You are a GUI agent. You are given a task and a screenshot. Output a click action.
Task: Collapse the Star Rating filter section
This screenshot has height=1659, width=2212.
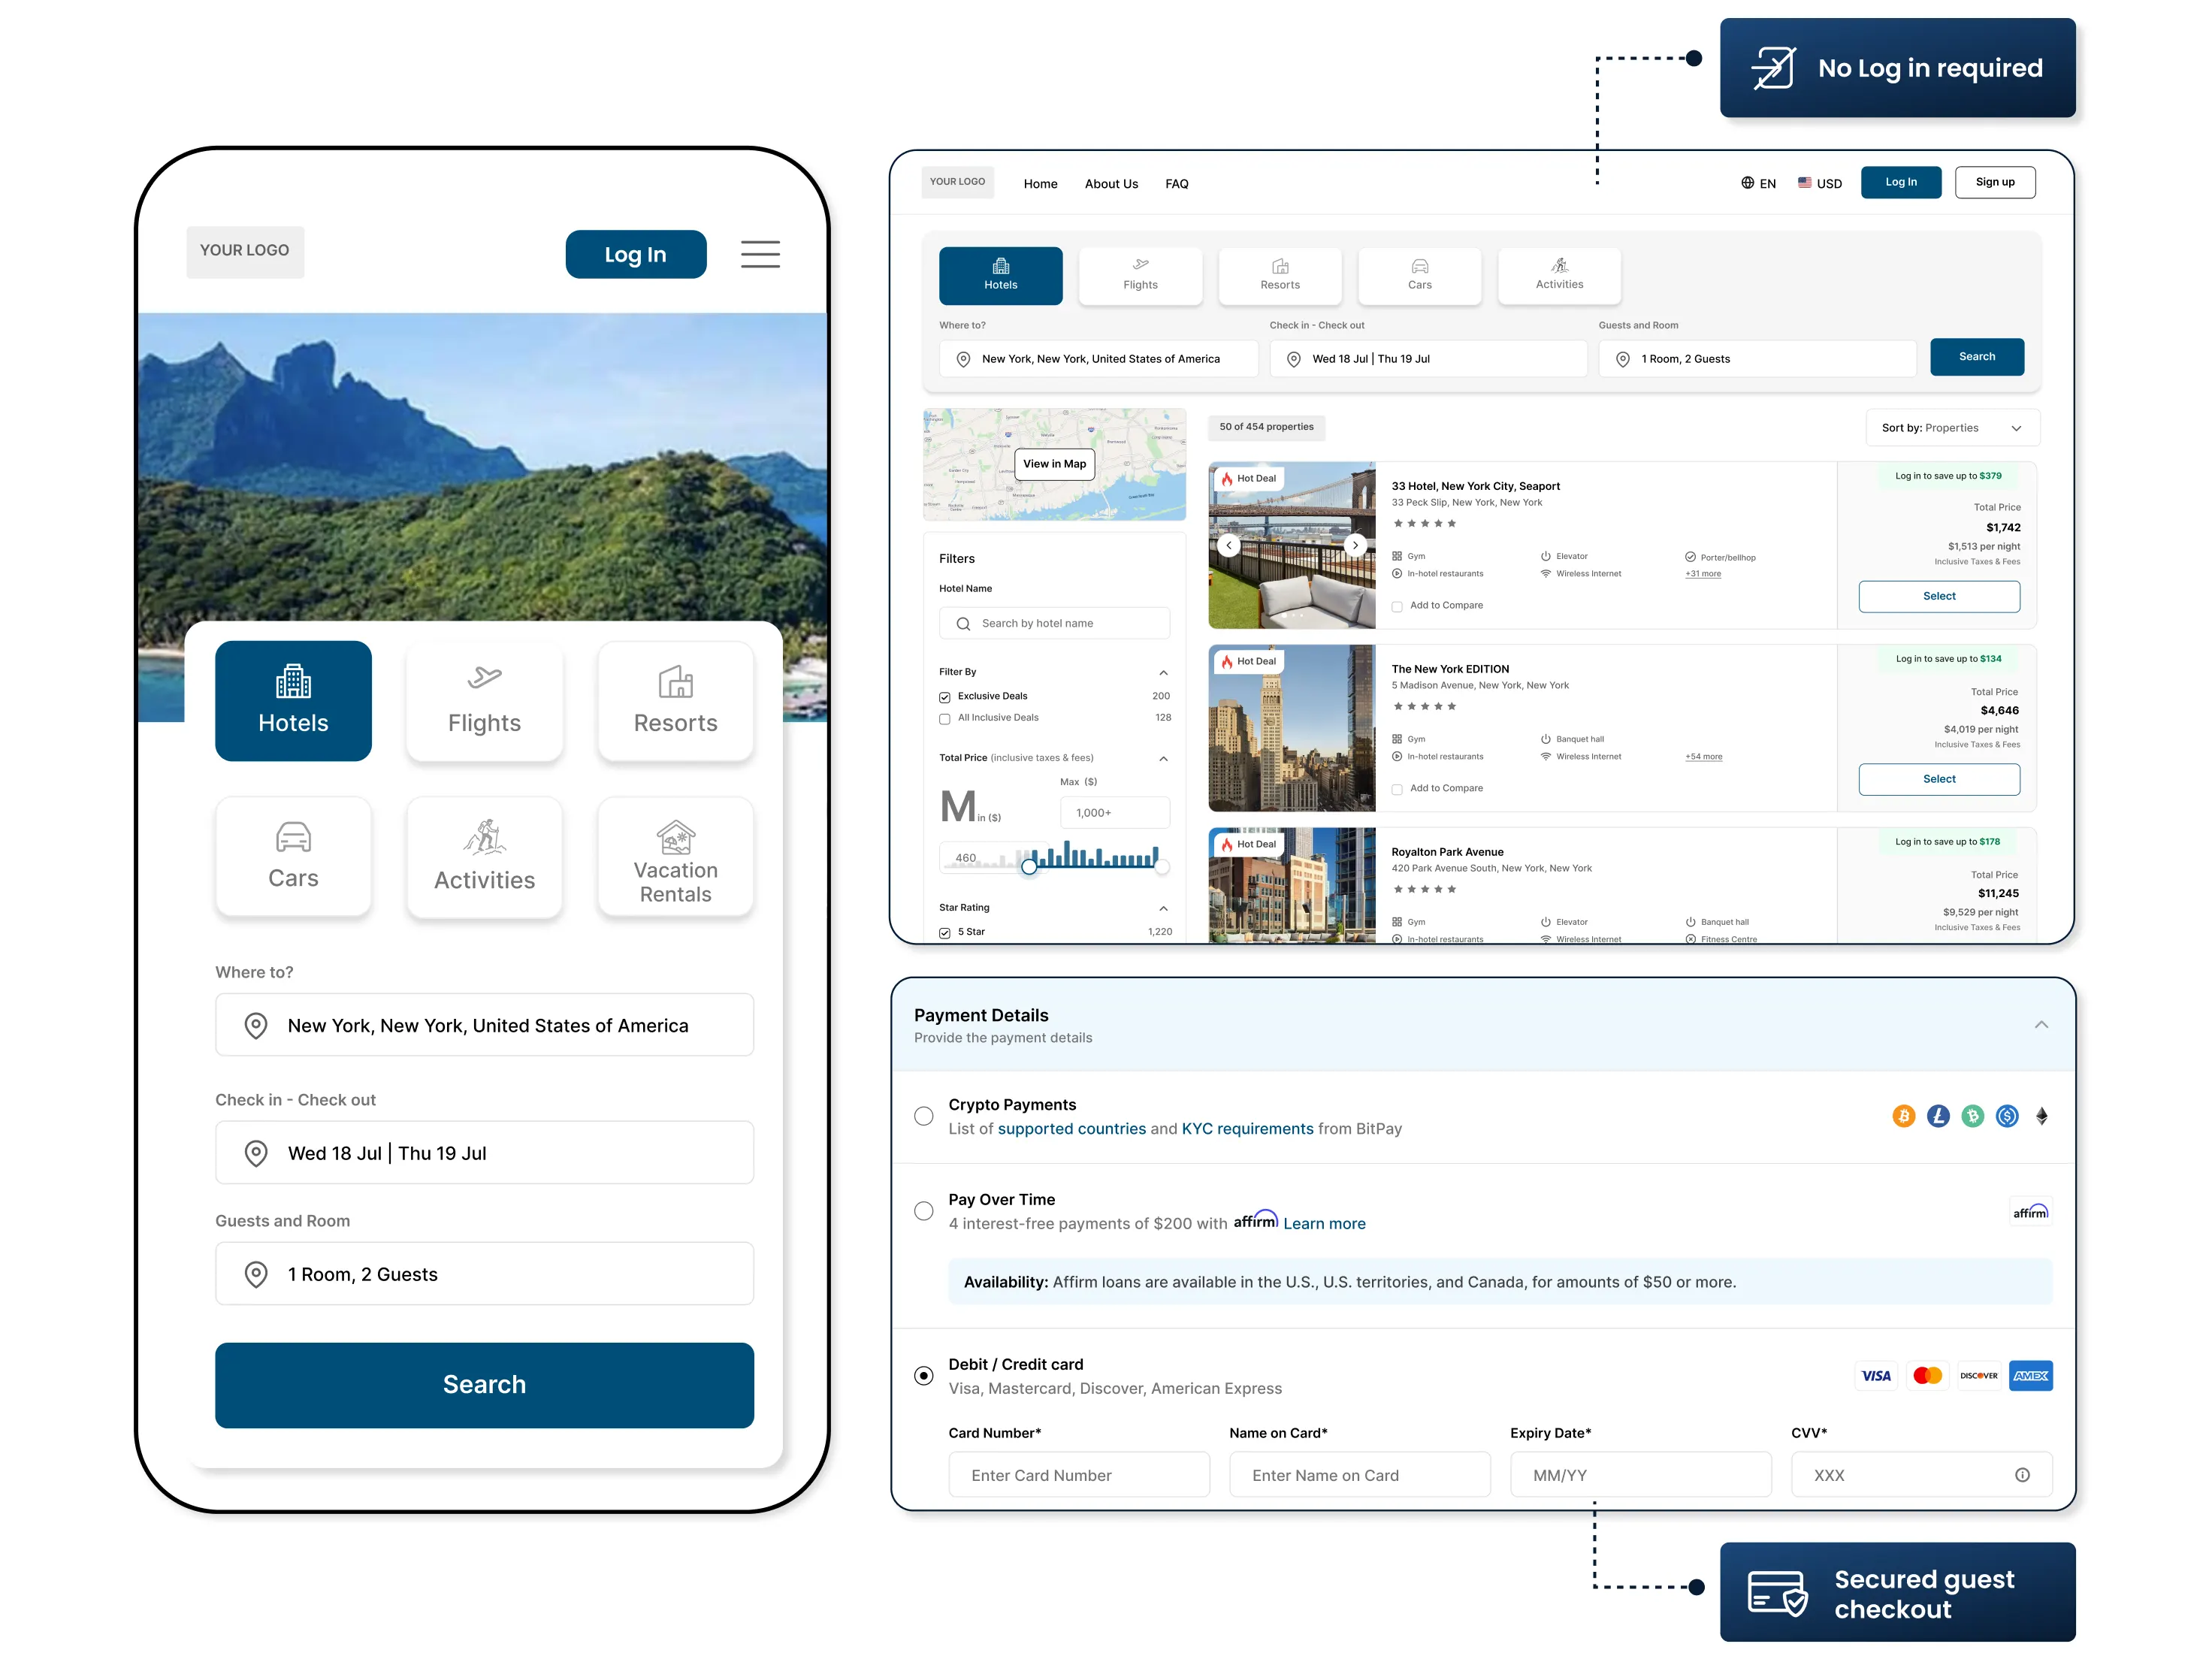point(1163,909)
